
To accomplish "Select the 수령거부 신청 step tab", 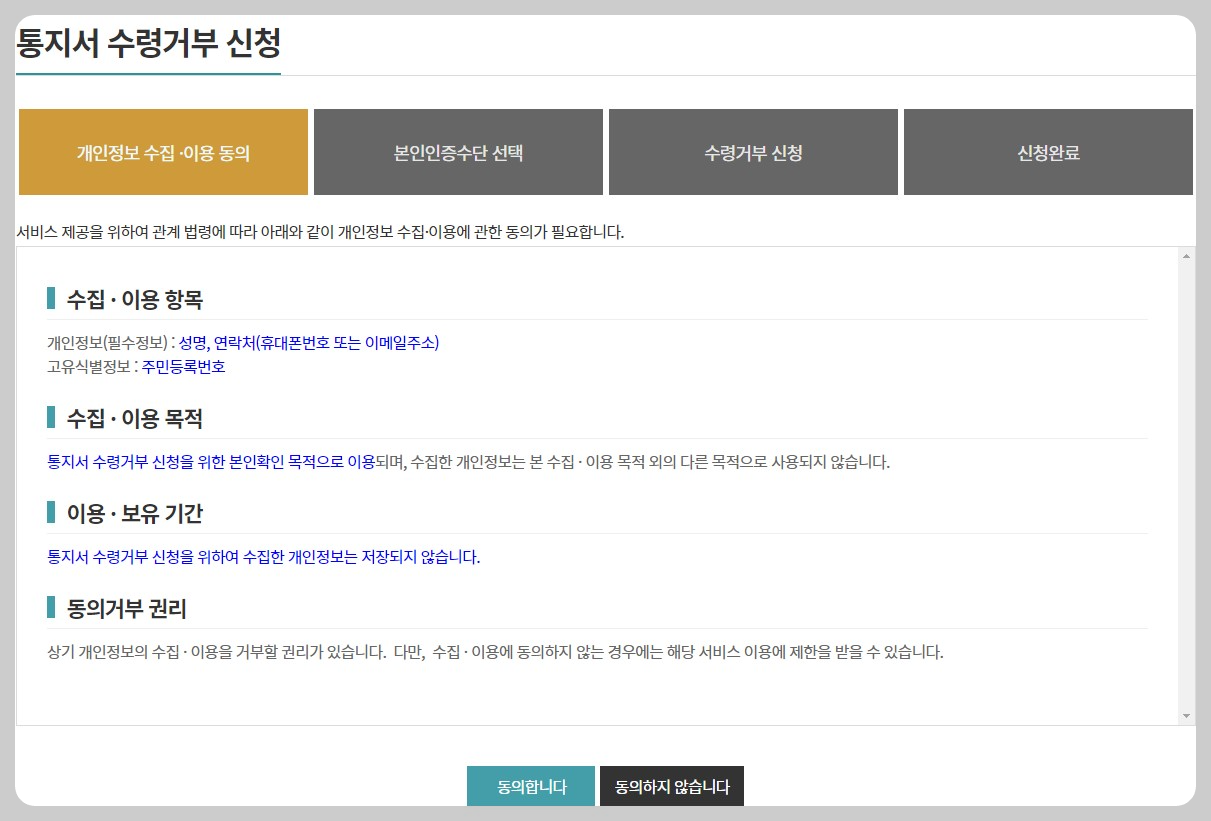I will (x=753, y=152).
